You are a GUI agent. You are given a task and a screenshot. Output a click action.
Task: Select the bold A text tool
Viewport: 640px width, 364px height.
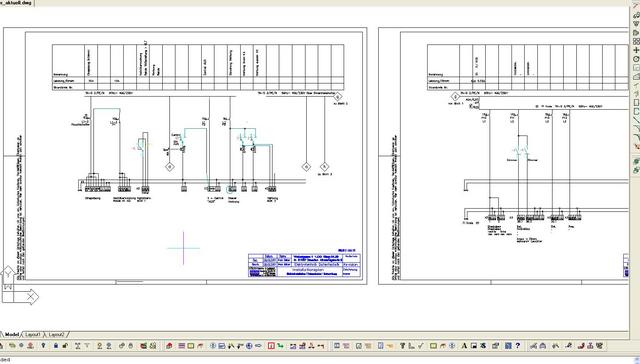tap(464, 346)
